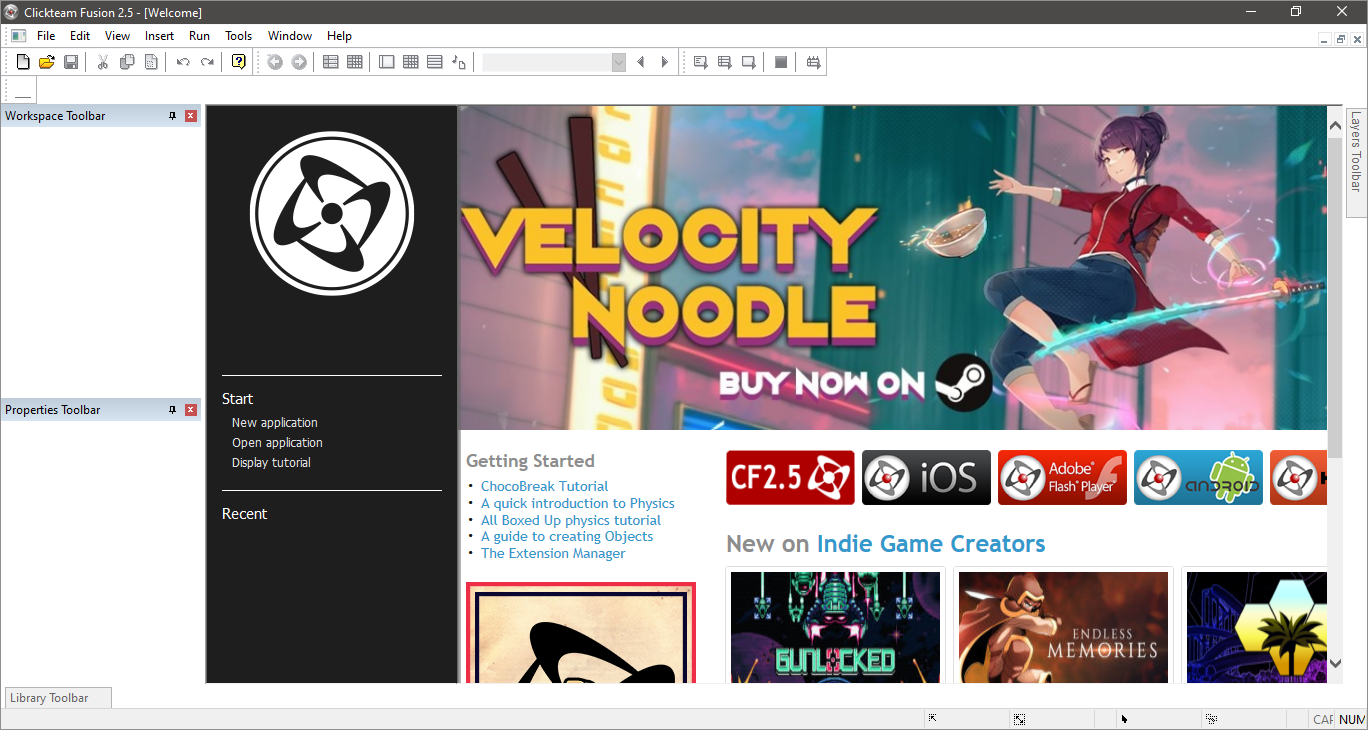
Task: Open A guide to creating Objects link
Action: click(x=567, y=537)
